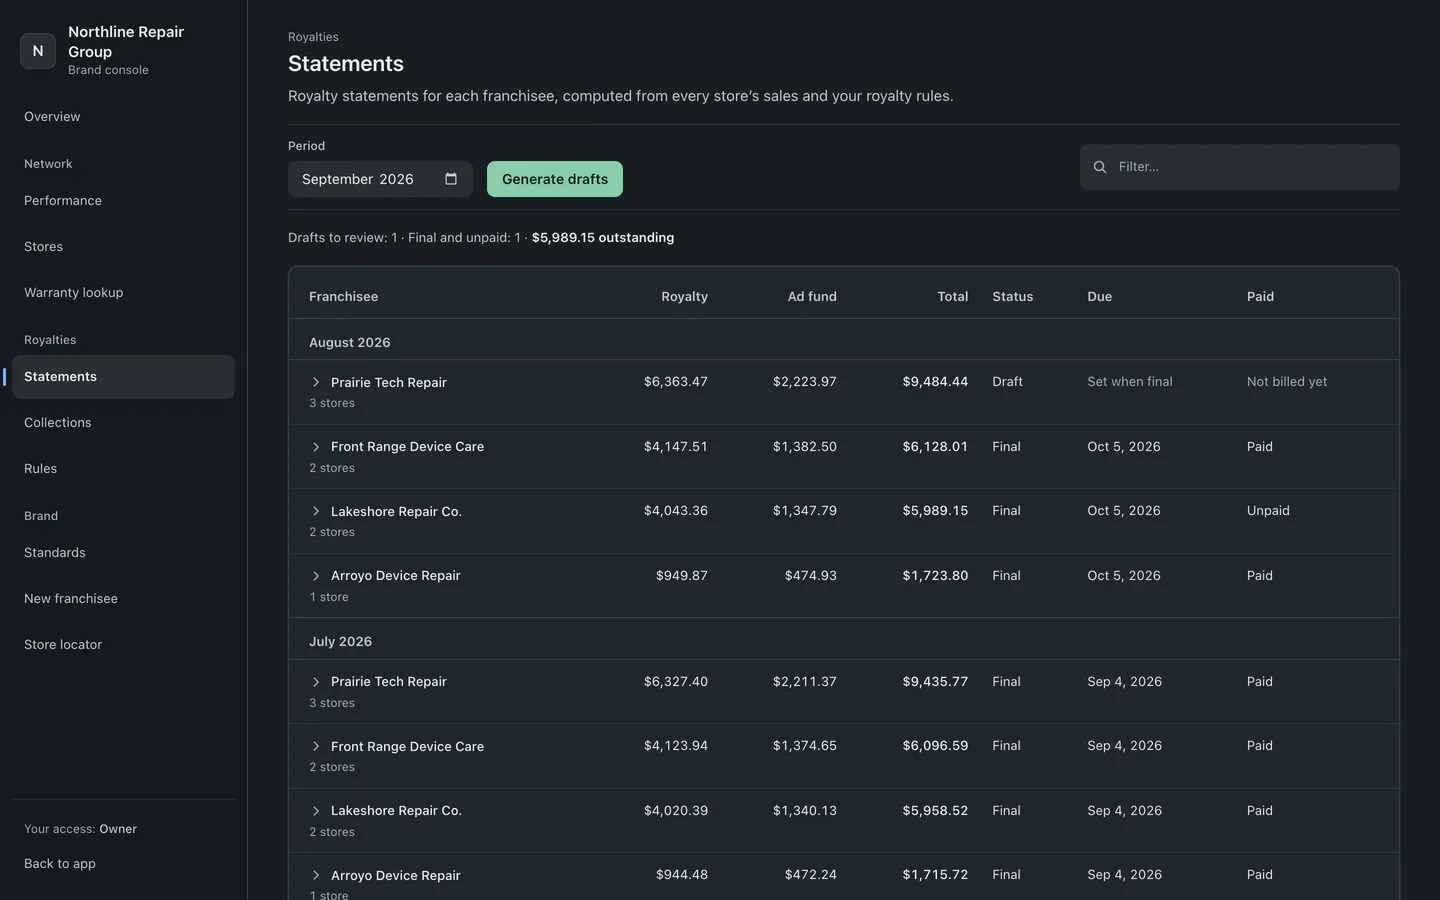Click Generate drafts button

(x=555, y=179)
